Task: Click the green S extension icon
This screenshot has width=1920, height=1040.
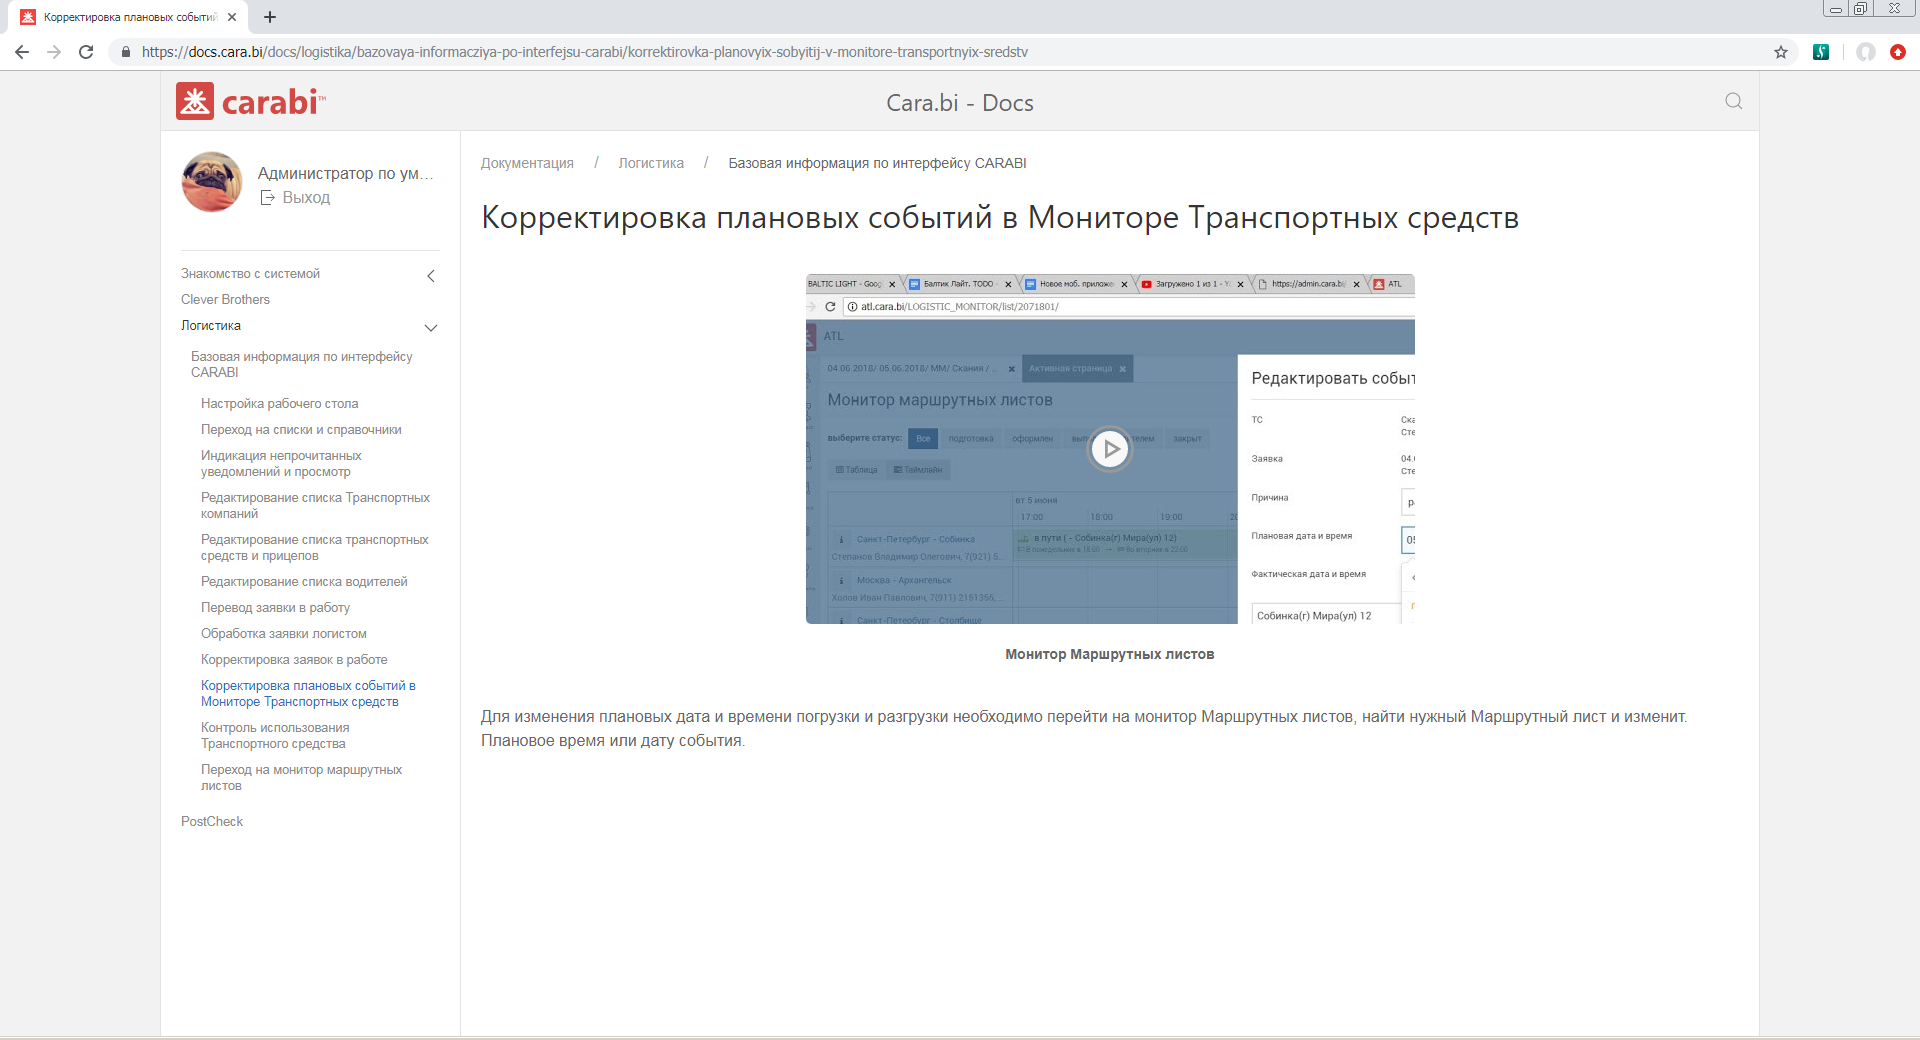Action: [x=1821, y=52]
